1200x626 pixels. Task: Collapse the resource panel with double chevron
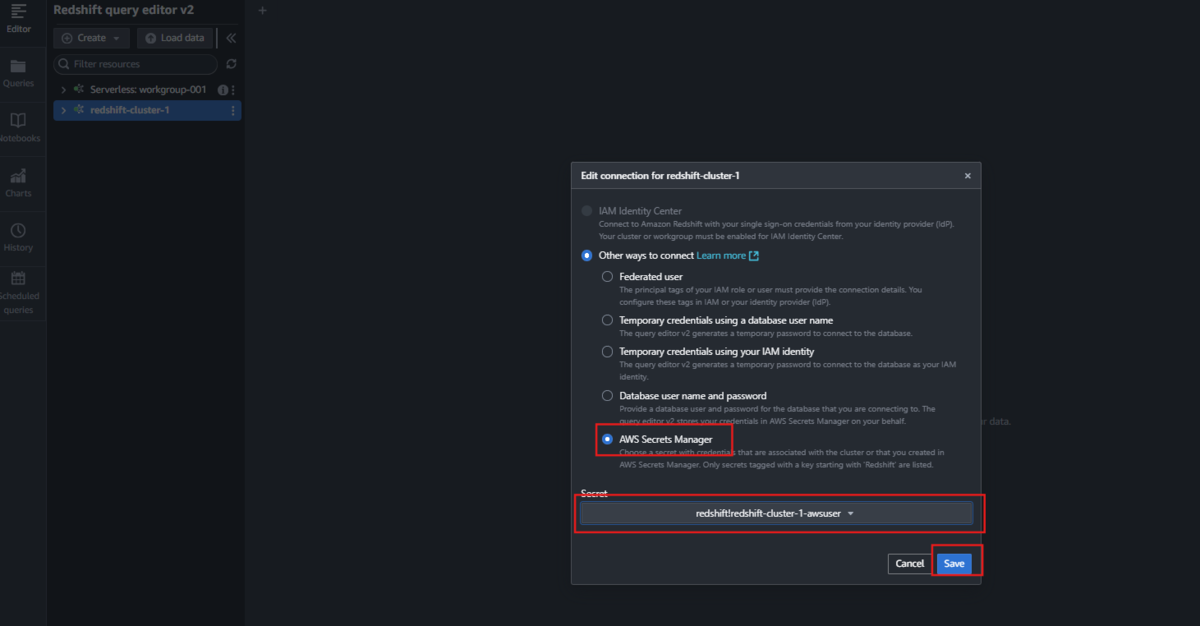point(231,38)
